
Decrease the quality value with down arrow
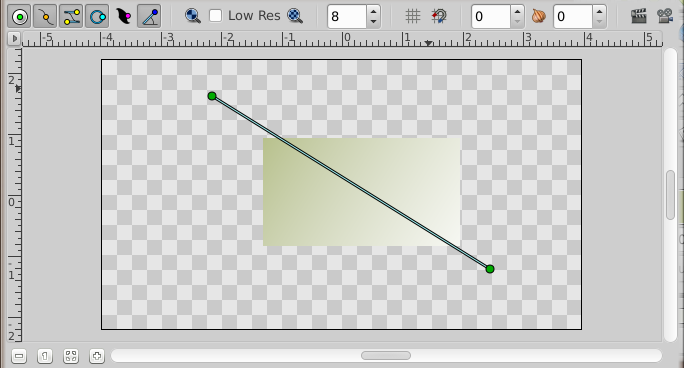click(373, 22)
